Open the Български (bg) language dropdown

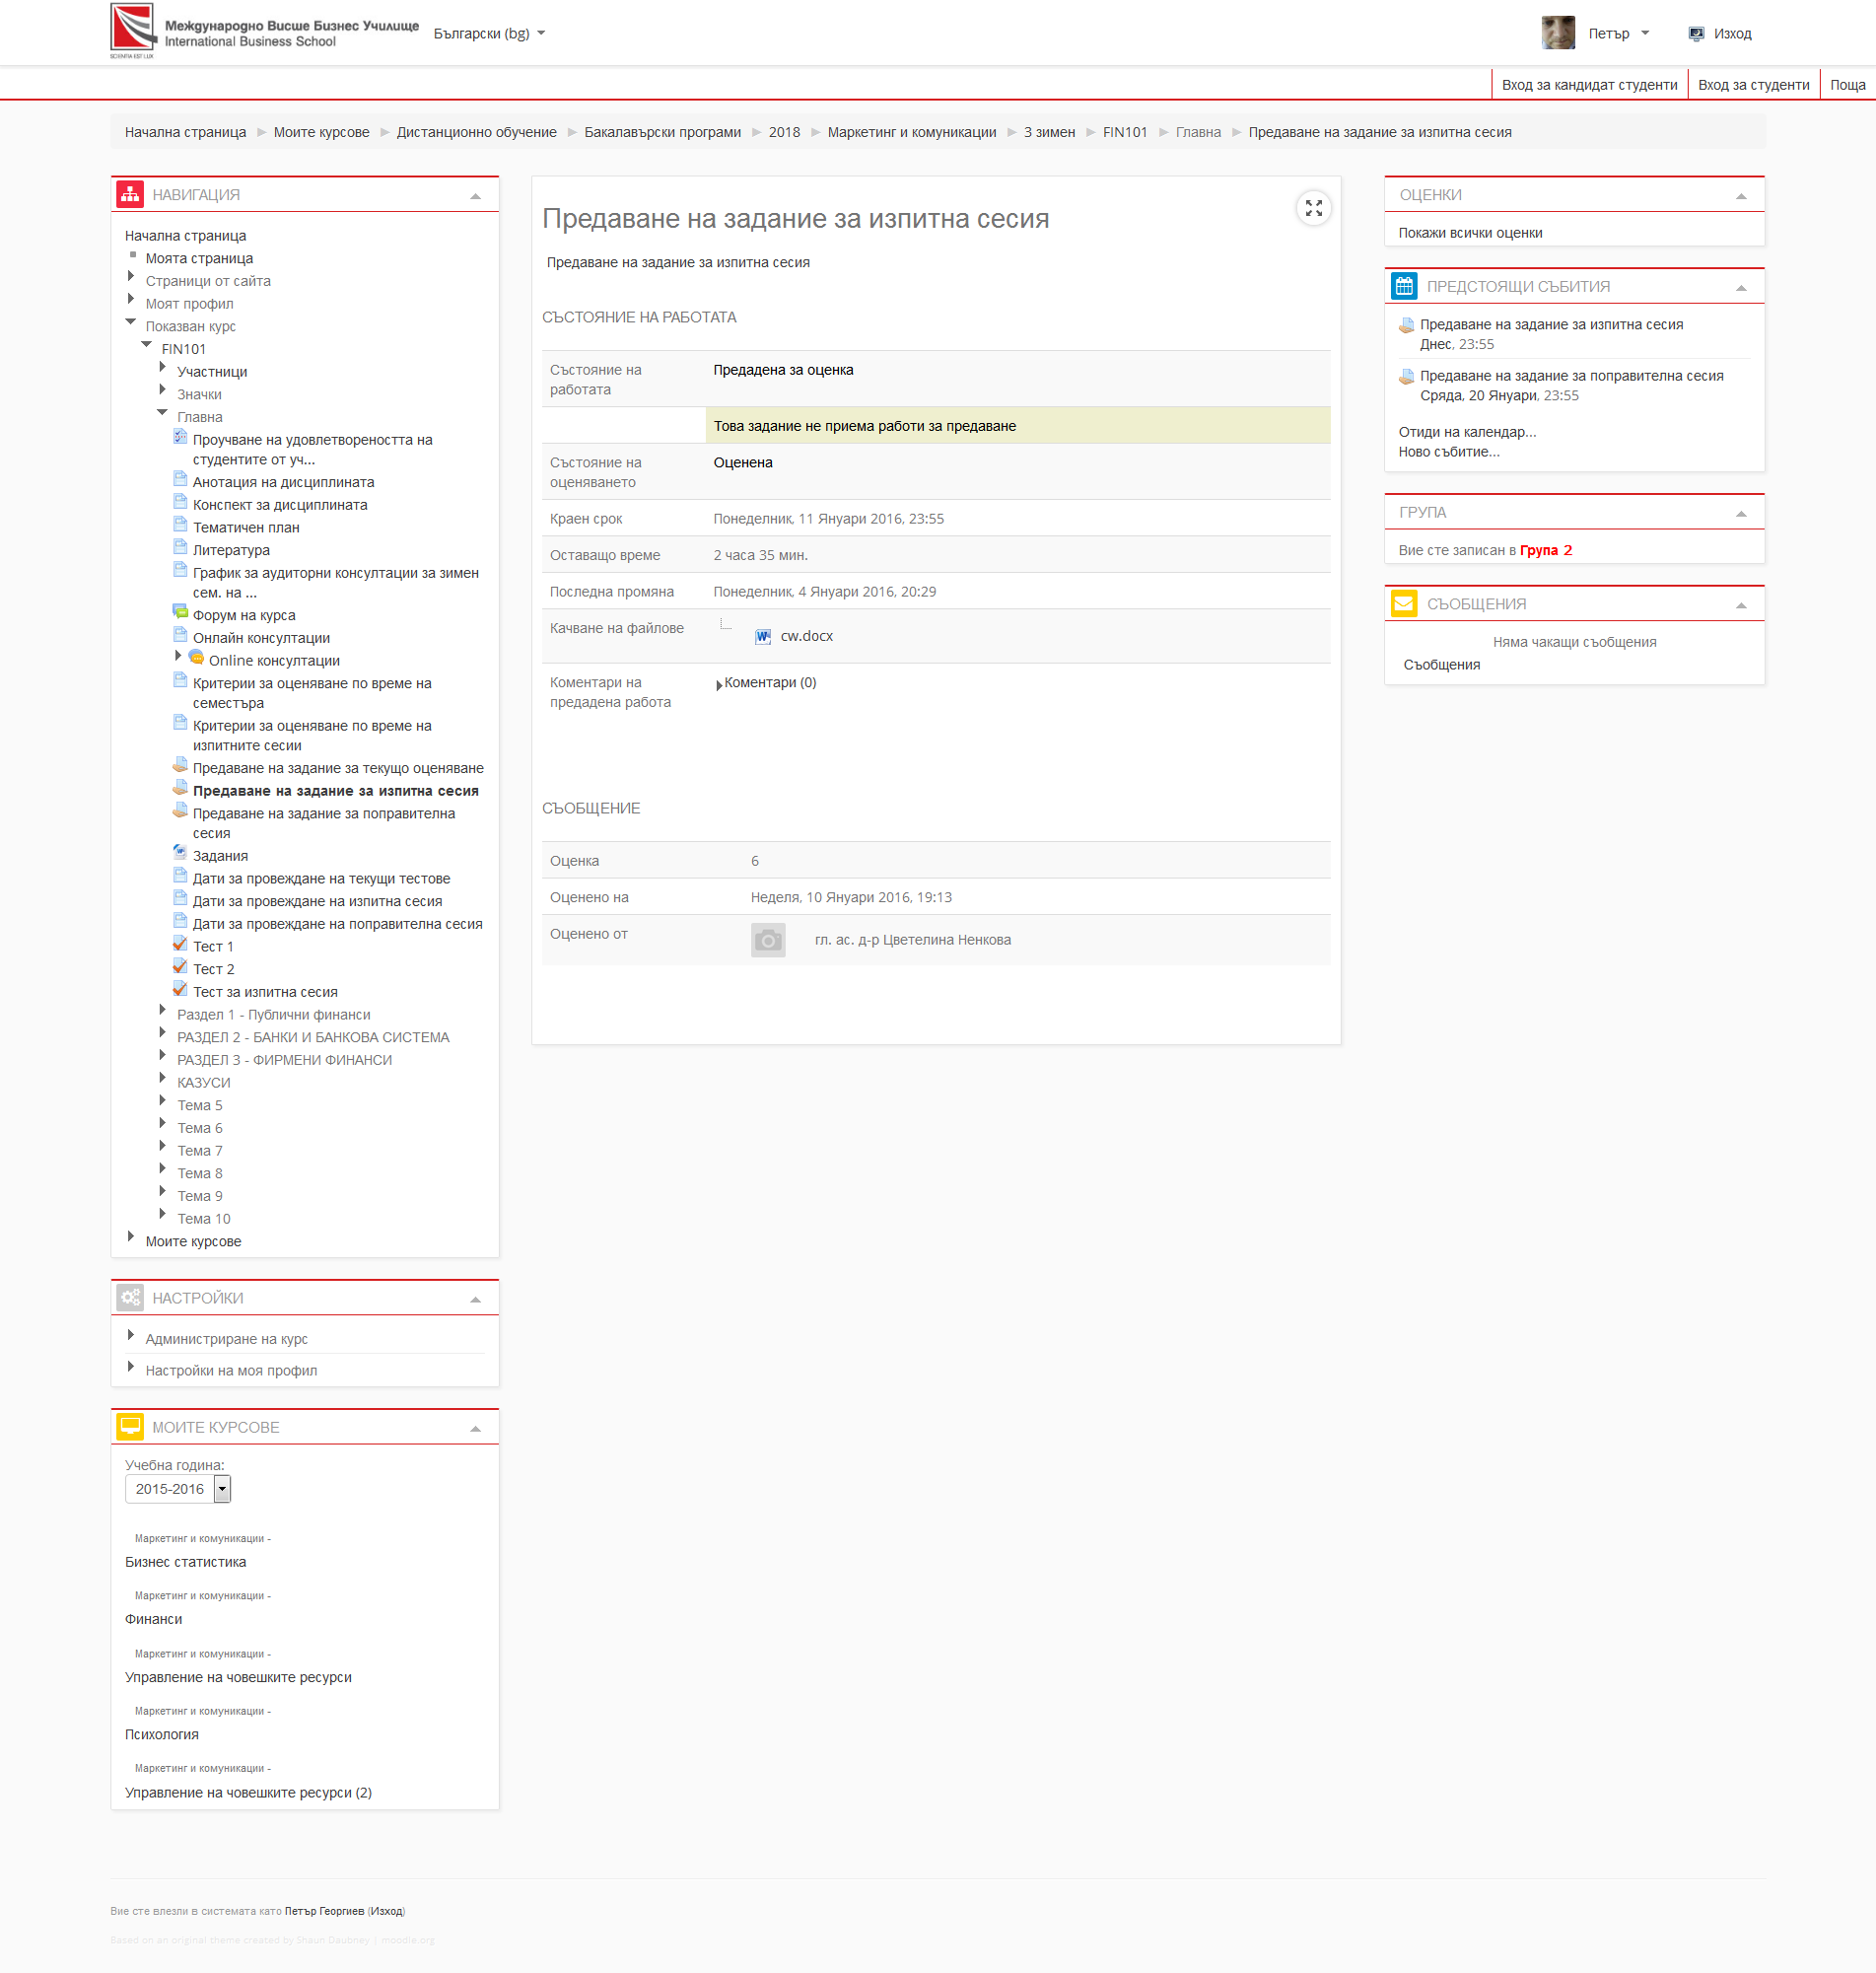click(489, 34)
